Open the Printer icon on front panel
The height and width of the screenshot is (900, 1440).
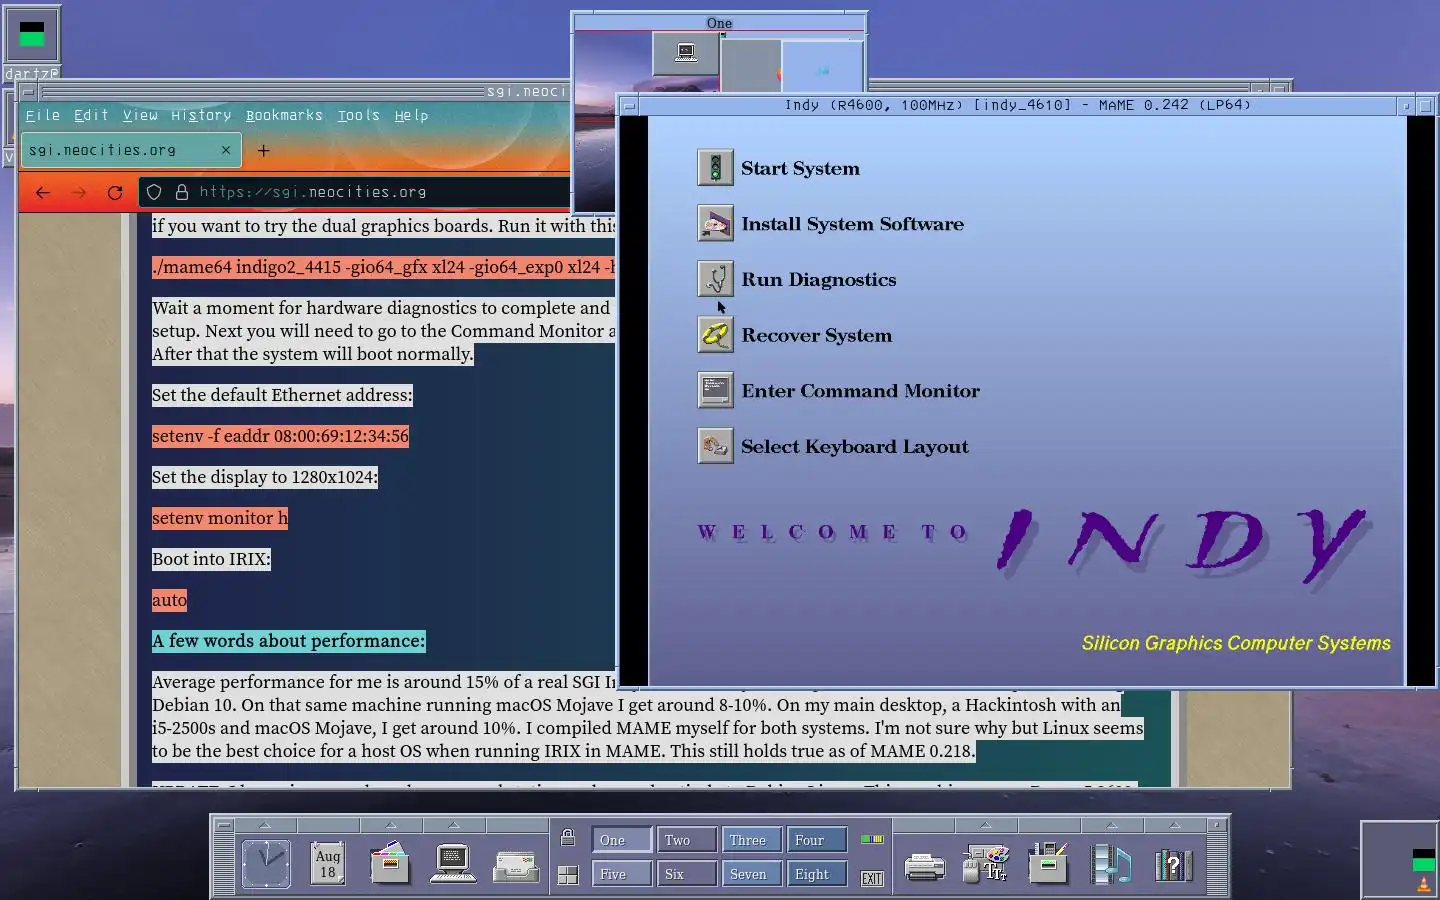click(924, 866)
